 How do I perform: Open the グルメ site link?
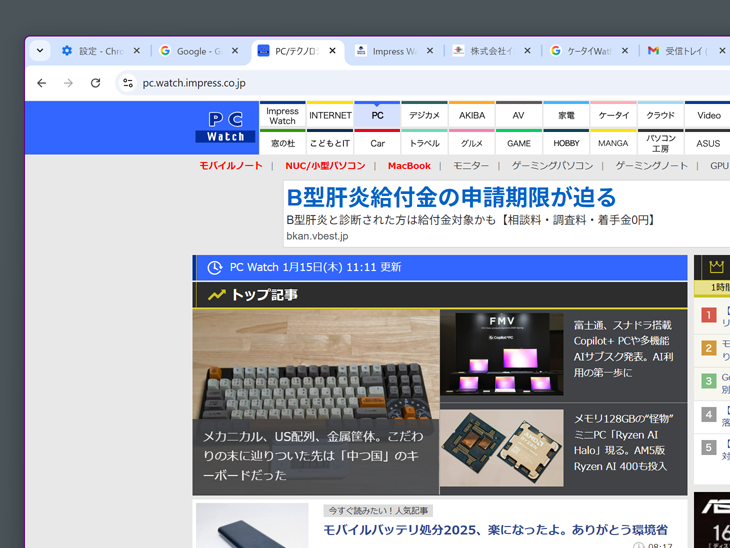pyautogui.click(x=472, y=142)
